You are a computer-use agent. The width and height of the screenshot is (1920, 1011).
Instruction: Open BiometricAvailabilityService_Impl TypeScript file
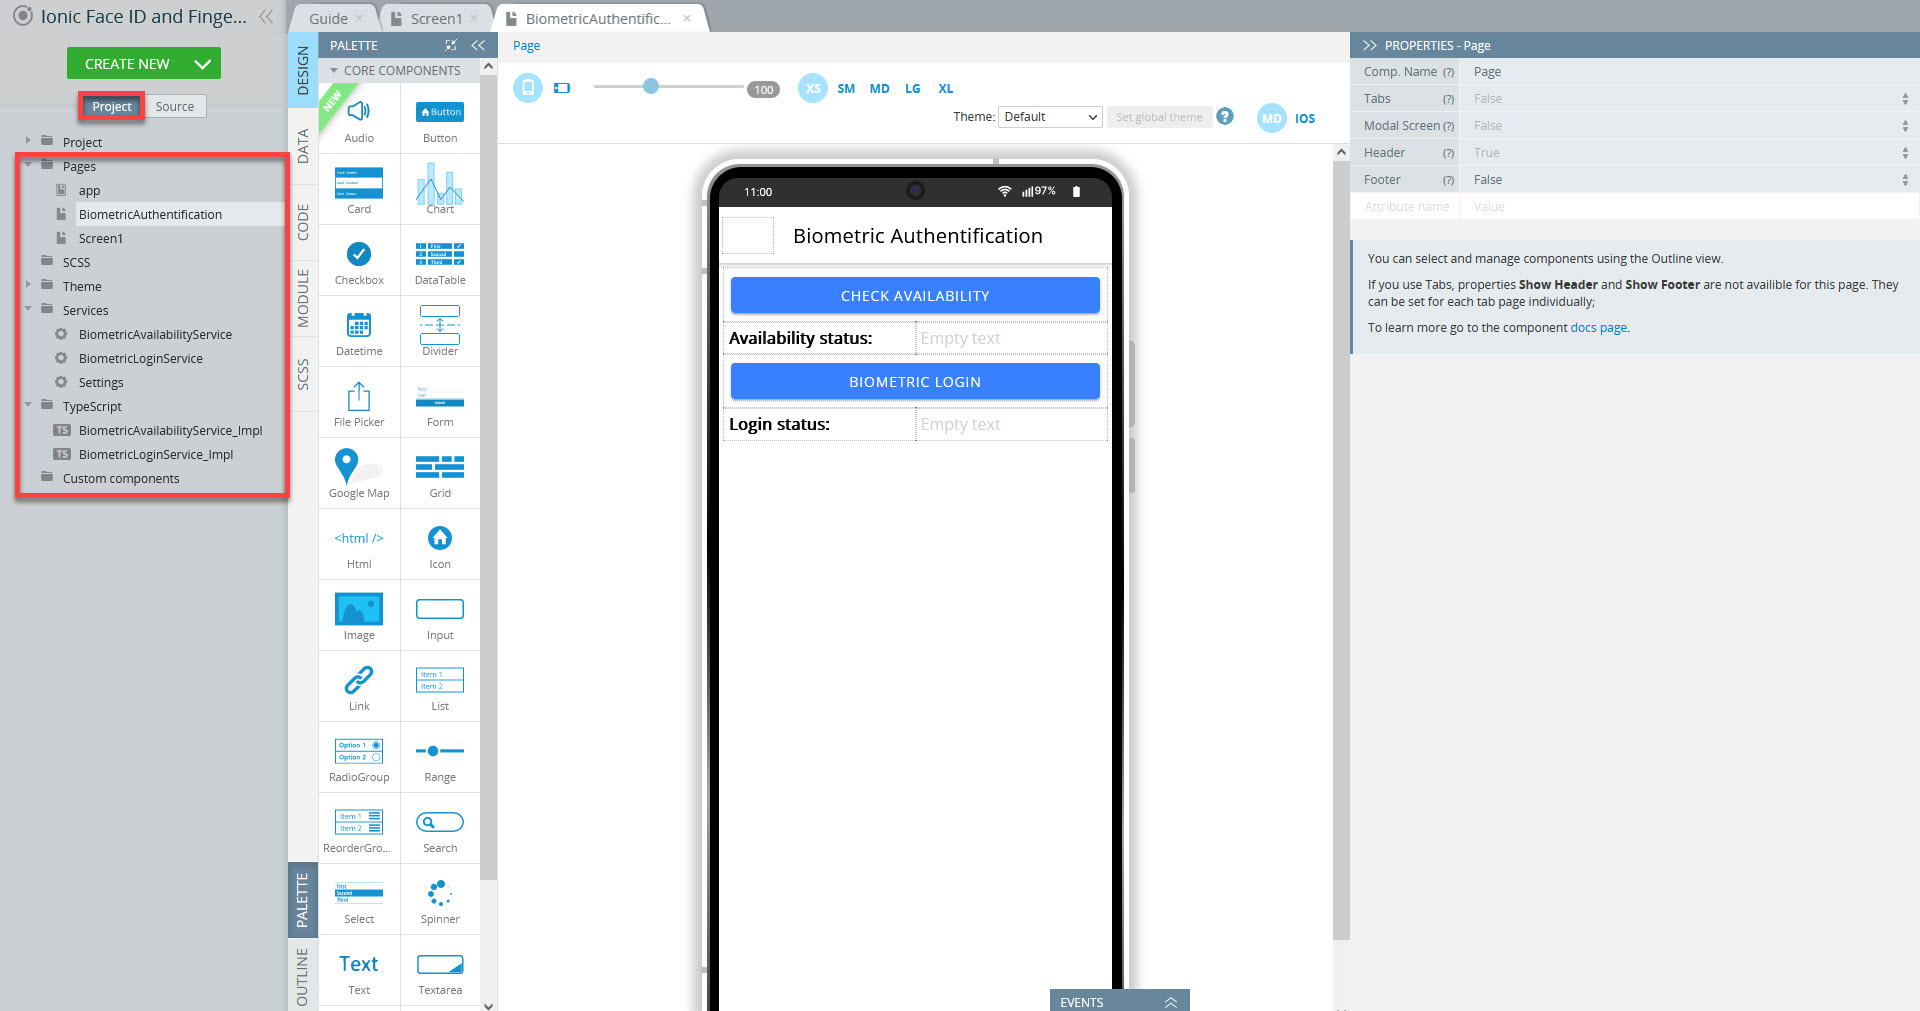pos(170,431)
